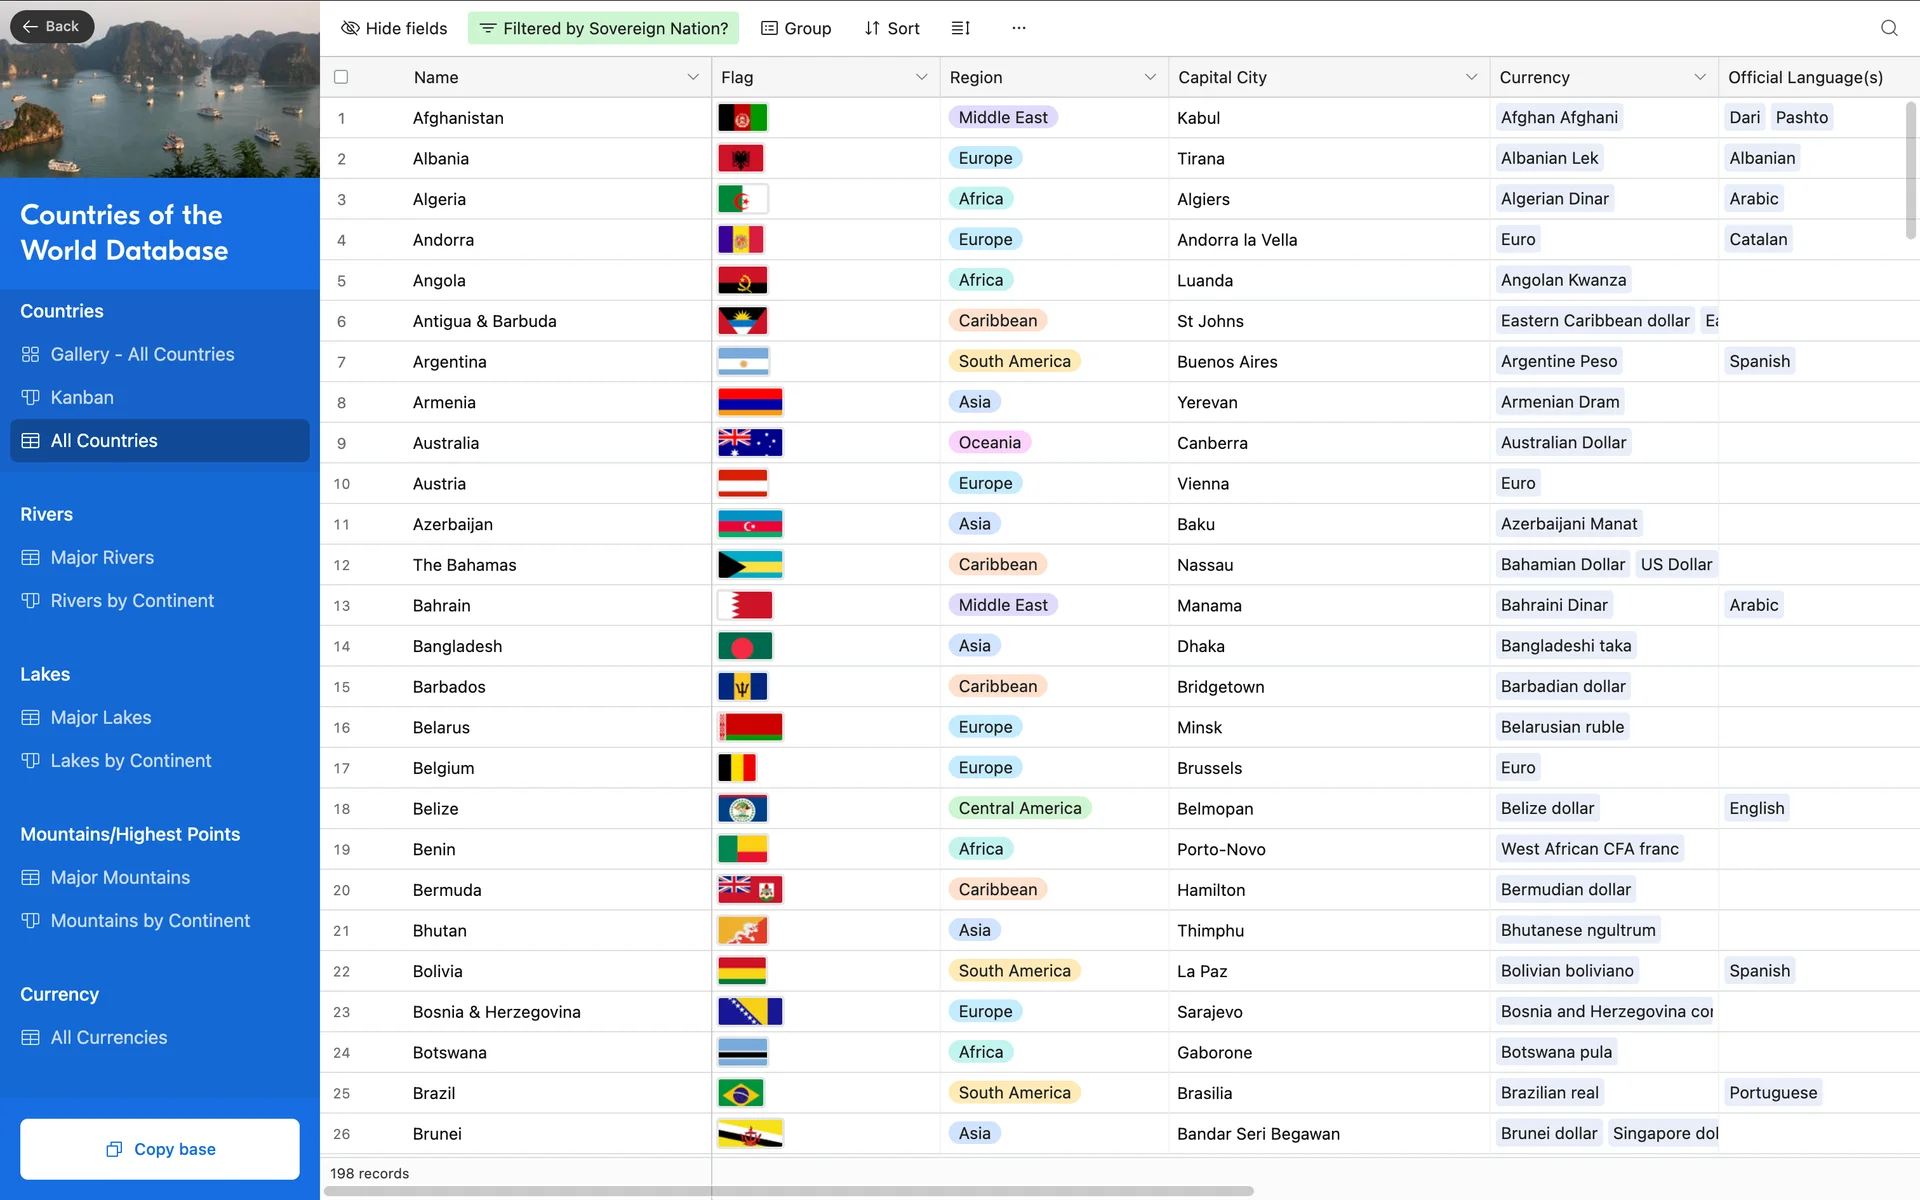
Task: Click the Copy base button
Action: click(x=160, y=1149)
